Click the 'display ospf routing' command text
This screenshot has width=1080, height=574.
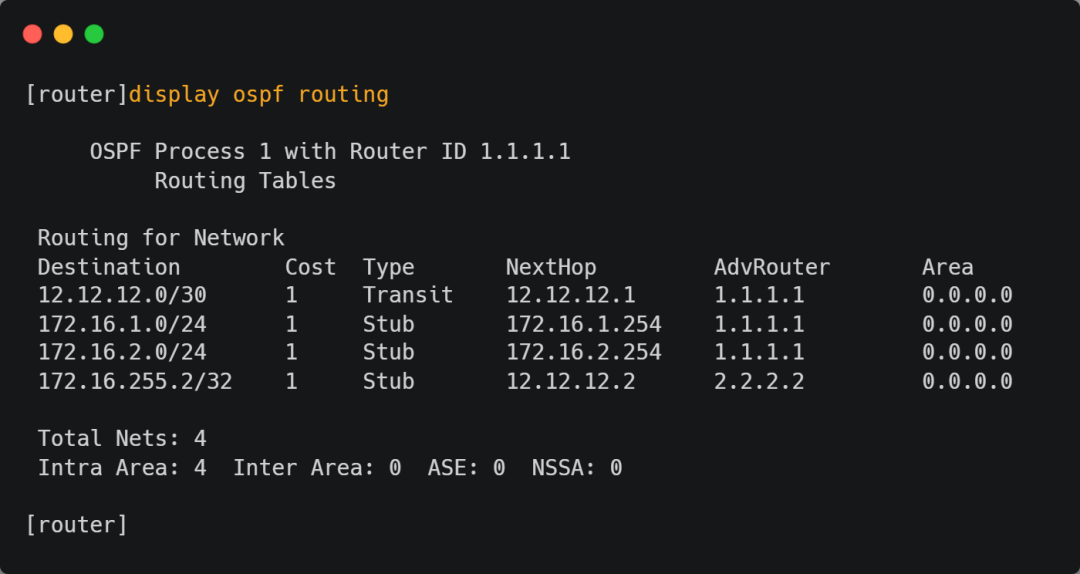(x=258, y=95)
